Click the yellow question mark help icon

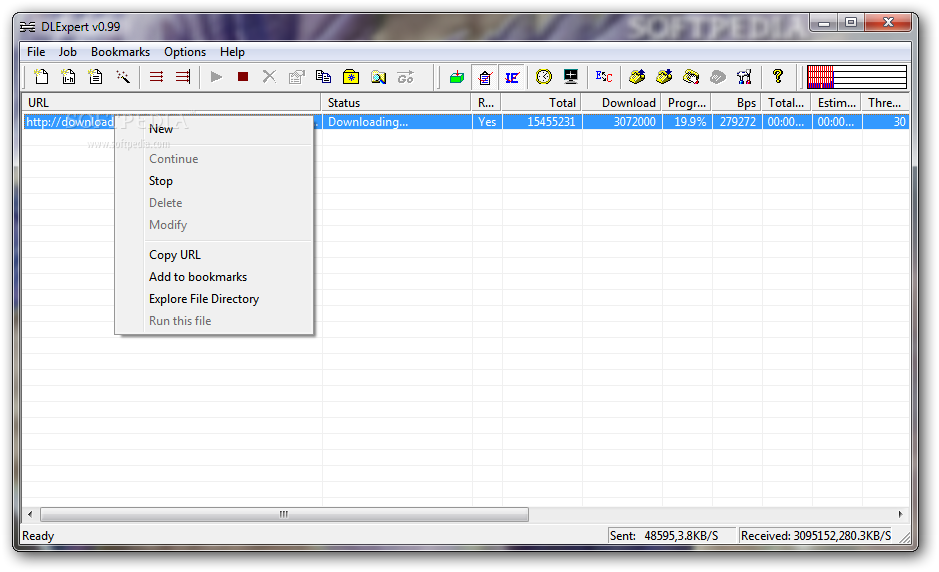(777, 76)
